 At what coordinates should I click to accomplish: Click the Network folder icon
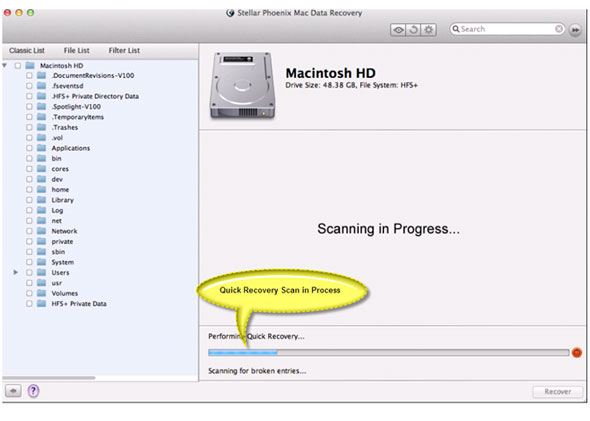41,231
